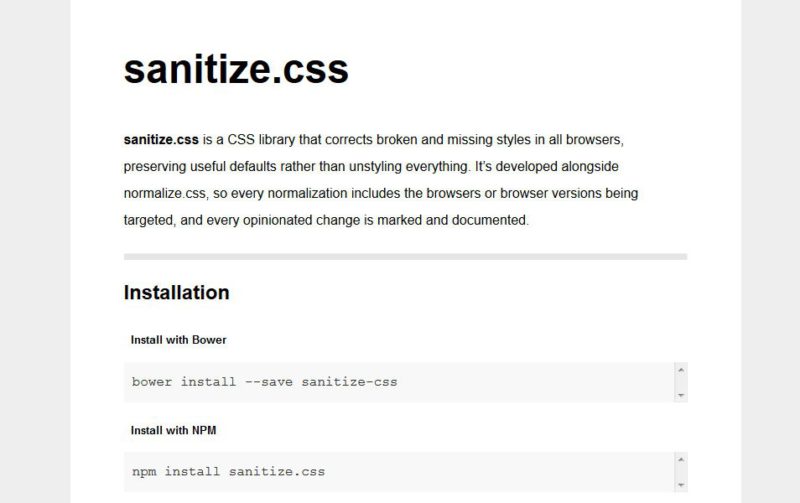Click inside the bower install code box
This screenshot has height=503, width=800.
pos(500,382)
